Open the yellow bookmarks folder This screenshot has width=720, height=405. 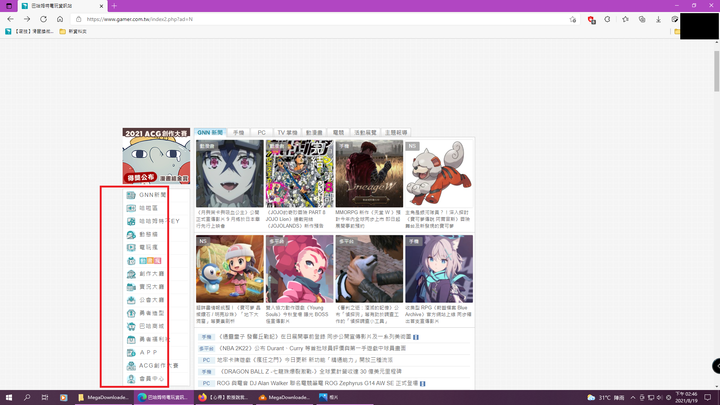73,31
